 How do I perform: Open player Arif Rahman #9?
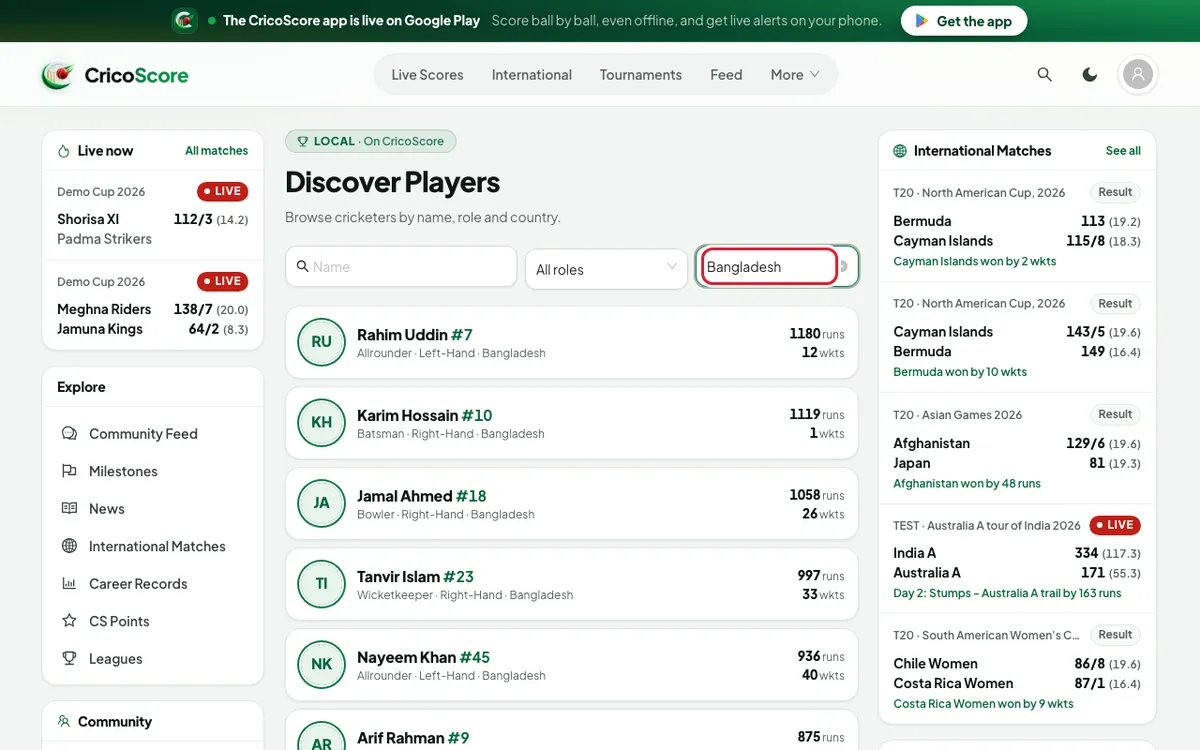tap(572, 730)
